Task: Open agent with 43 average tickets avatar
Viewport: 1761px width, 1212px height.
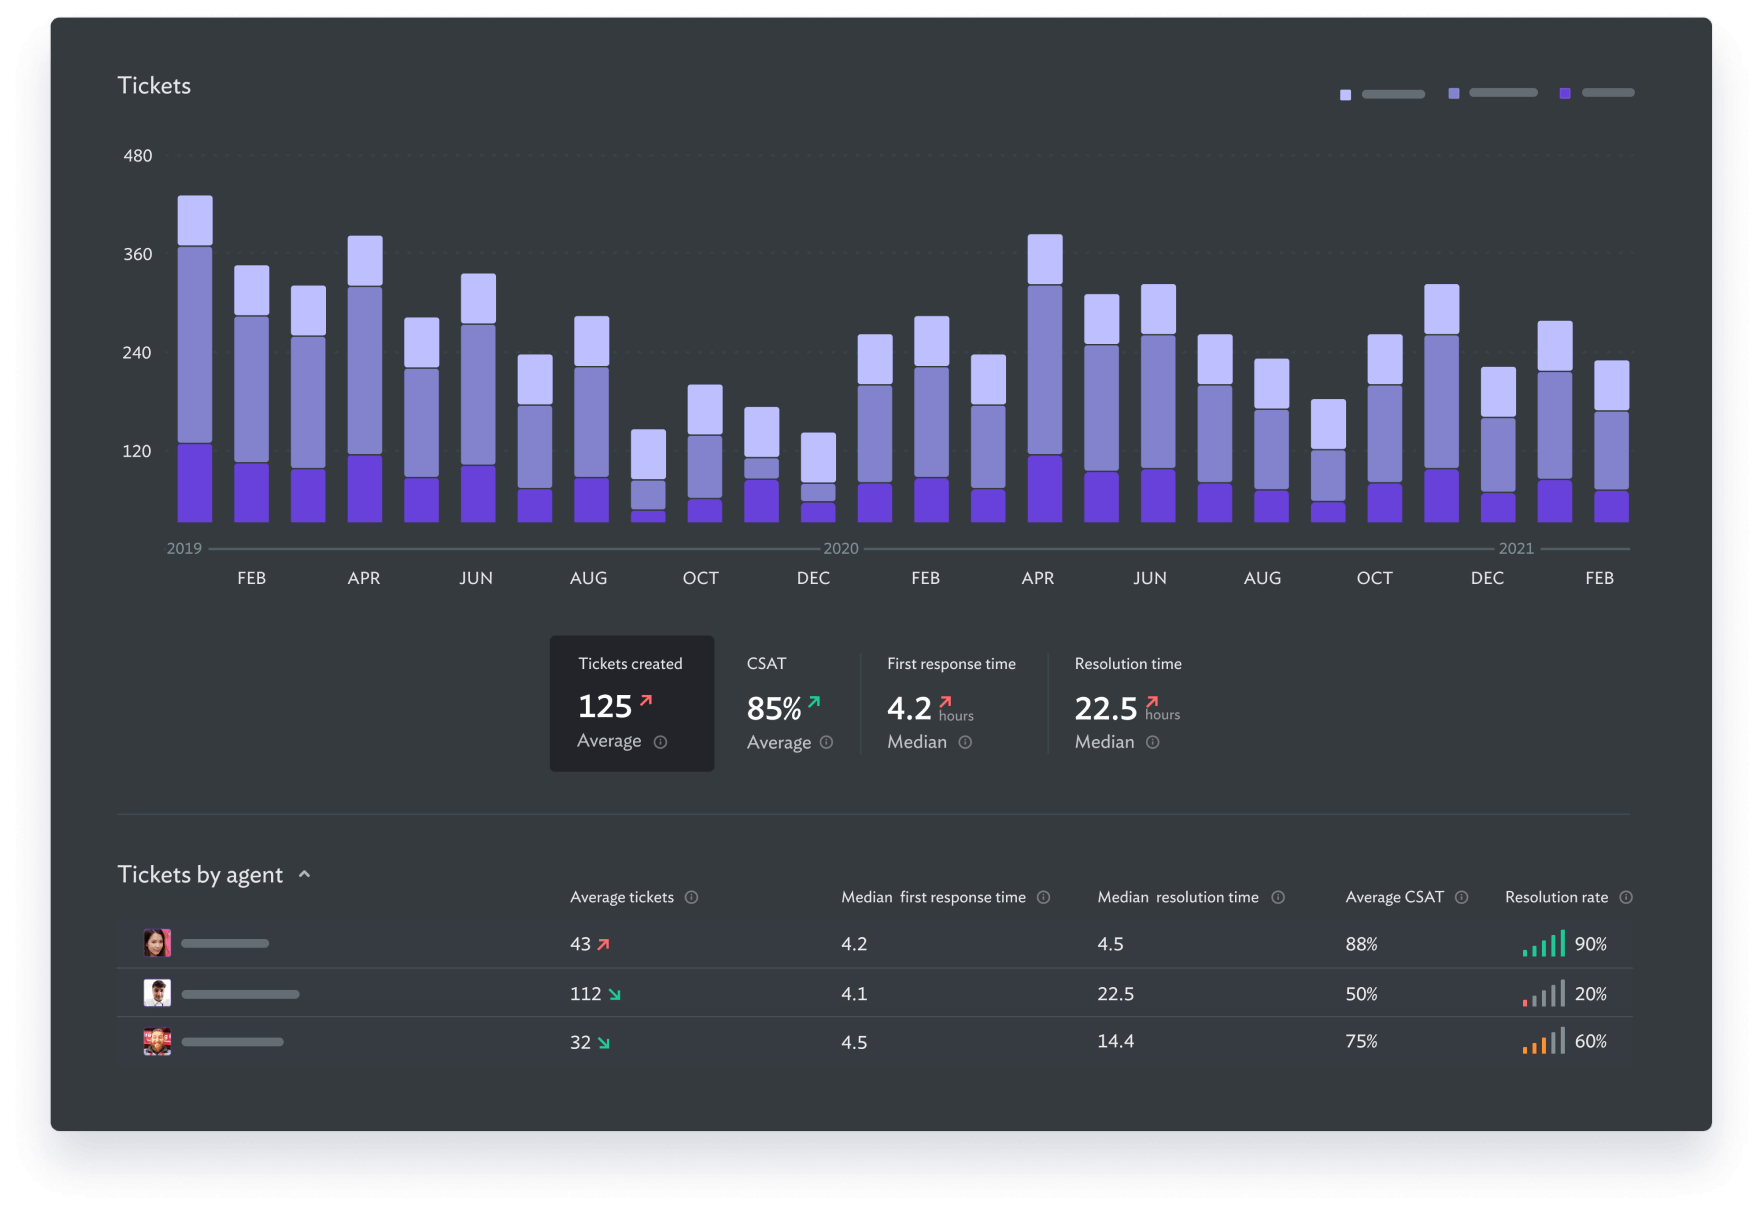Action: coord(157,943)
